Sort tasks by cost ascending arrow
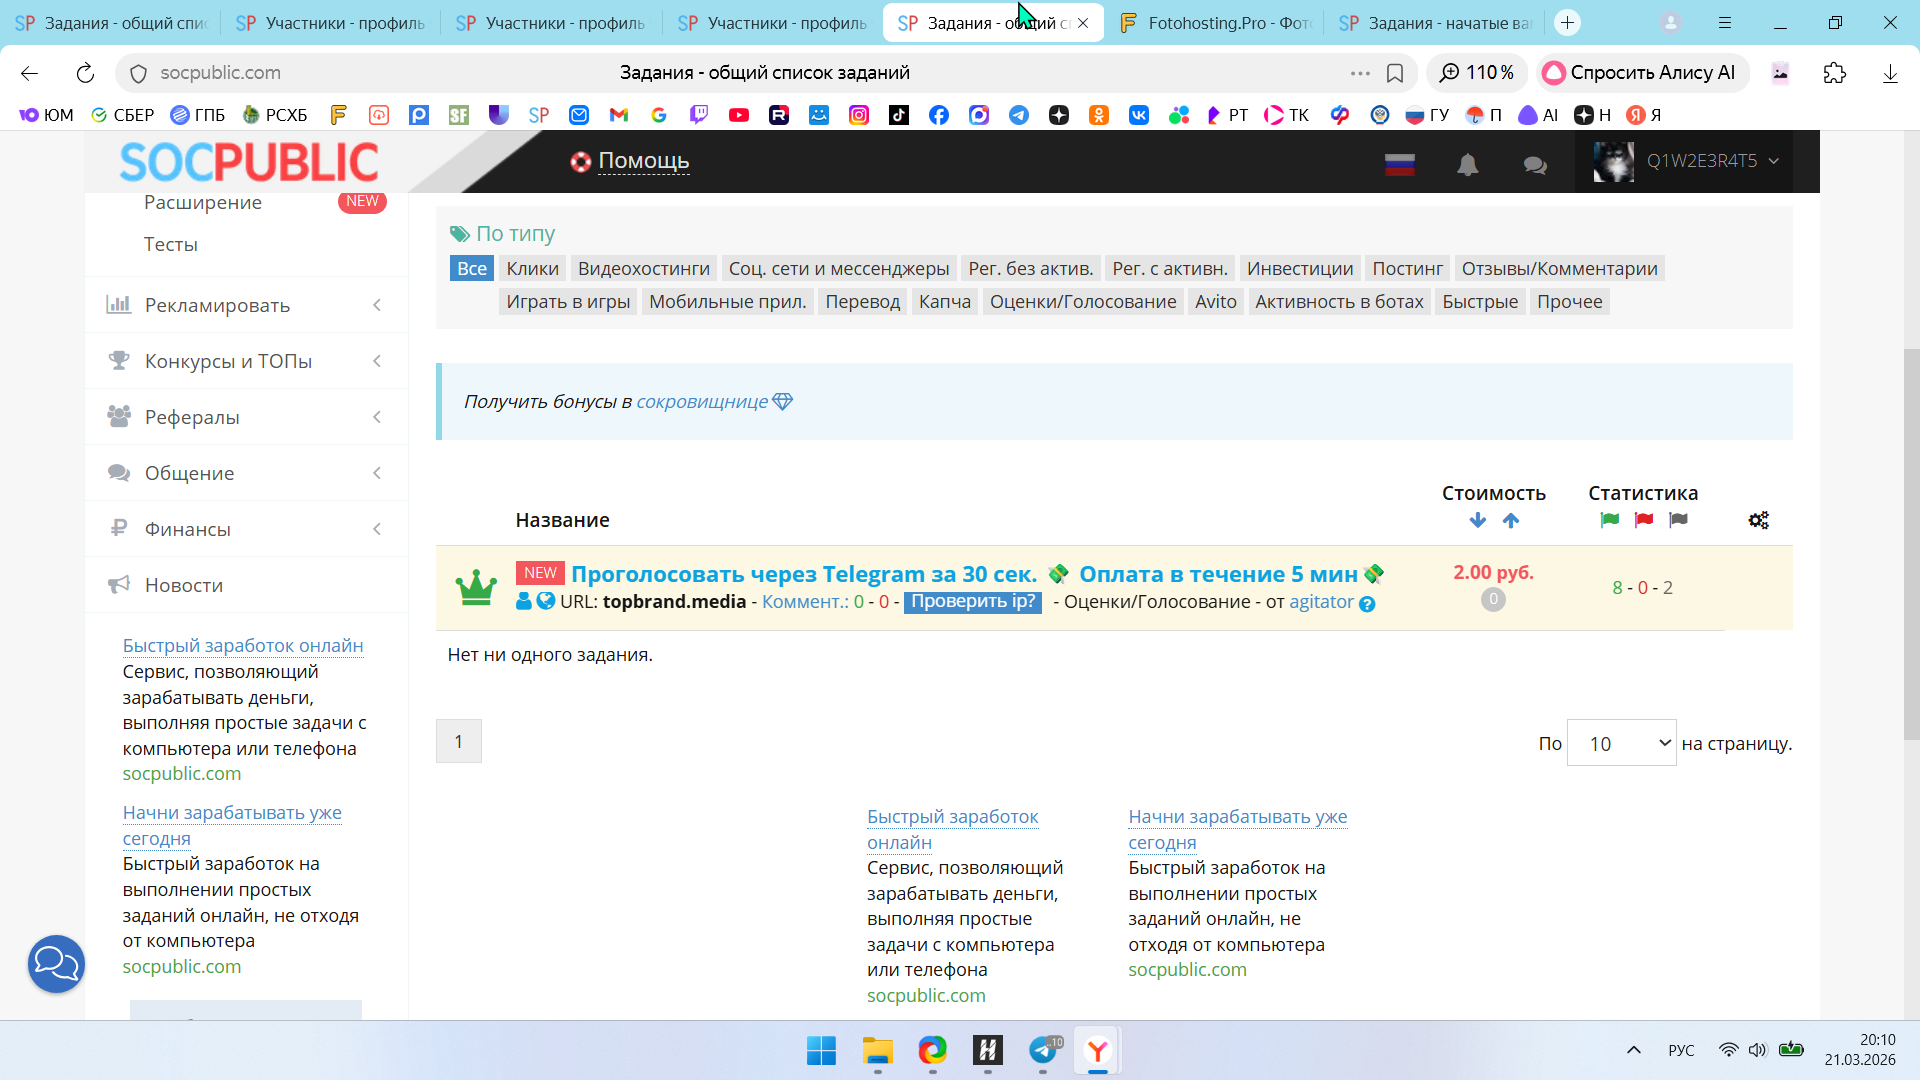Screen dimensions: 1920x1080 [x=1511, y=520]
